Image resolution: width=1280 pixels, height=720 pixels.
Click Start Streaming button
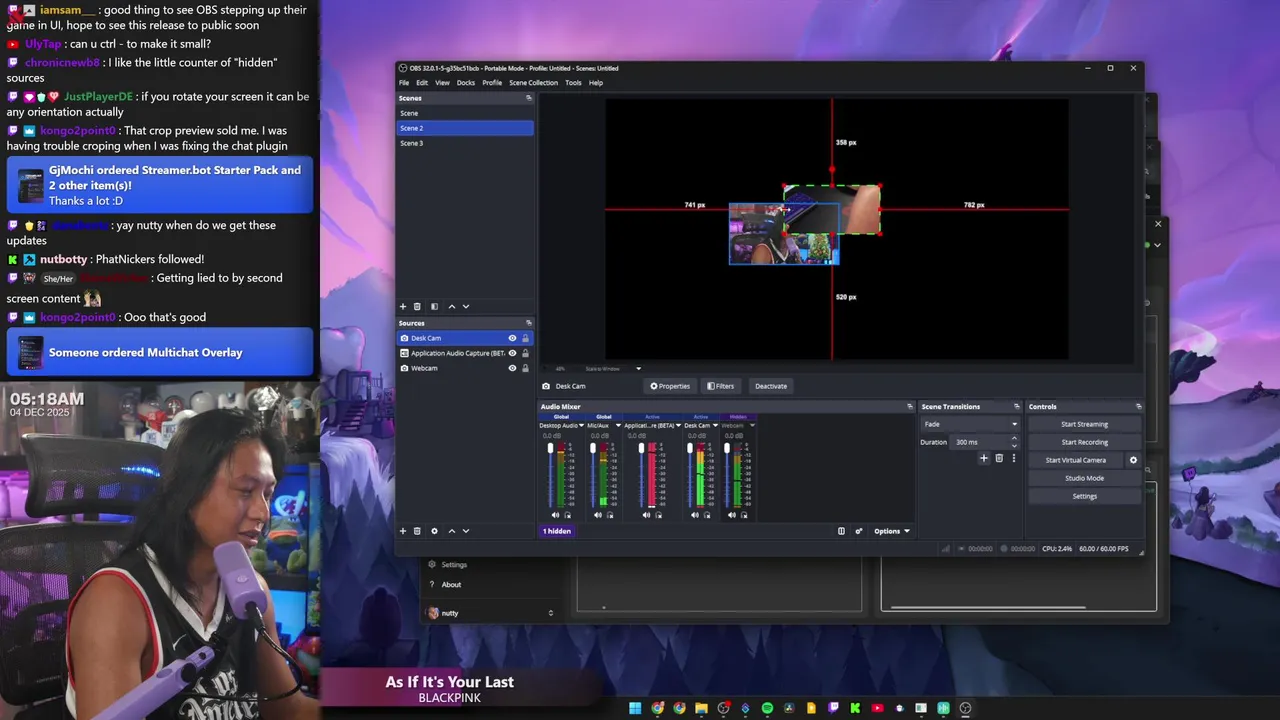(1085, 424)
